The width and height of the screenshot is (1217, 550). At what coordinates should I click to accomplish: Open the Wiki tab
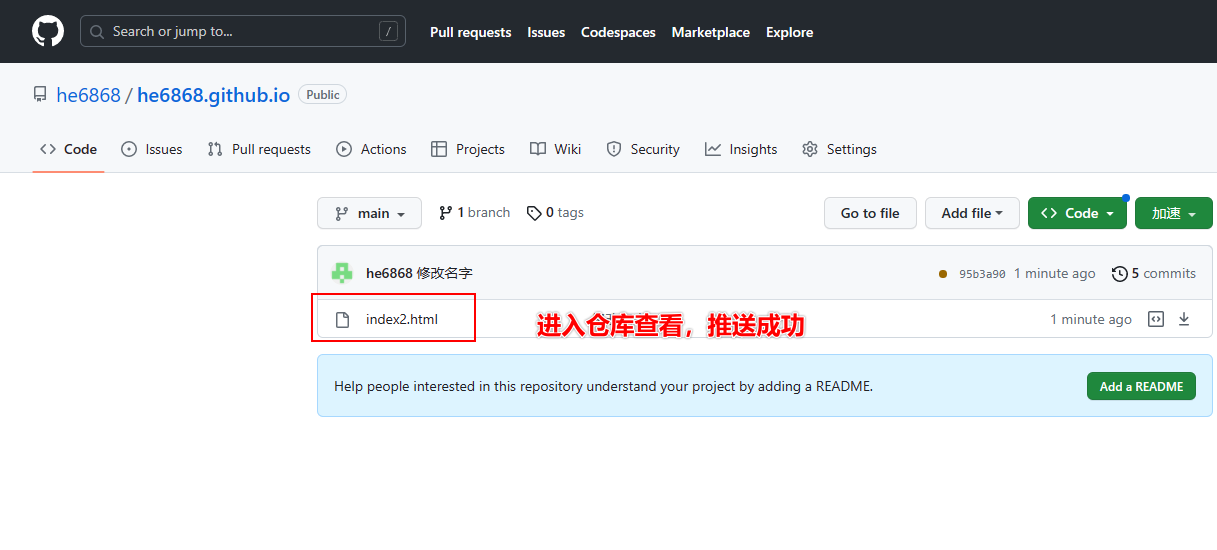pos(555,149)
